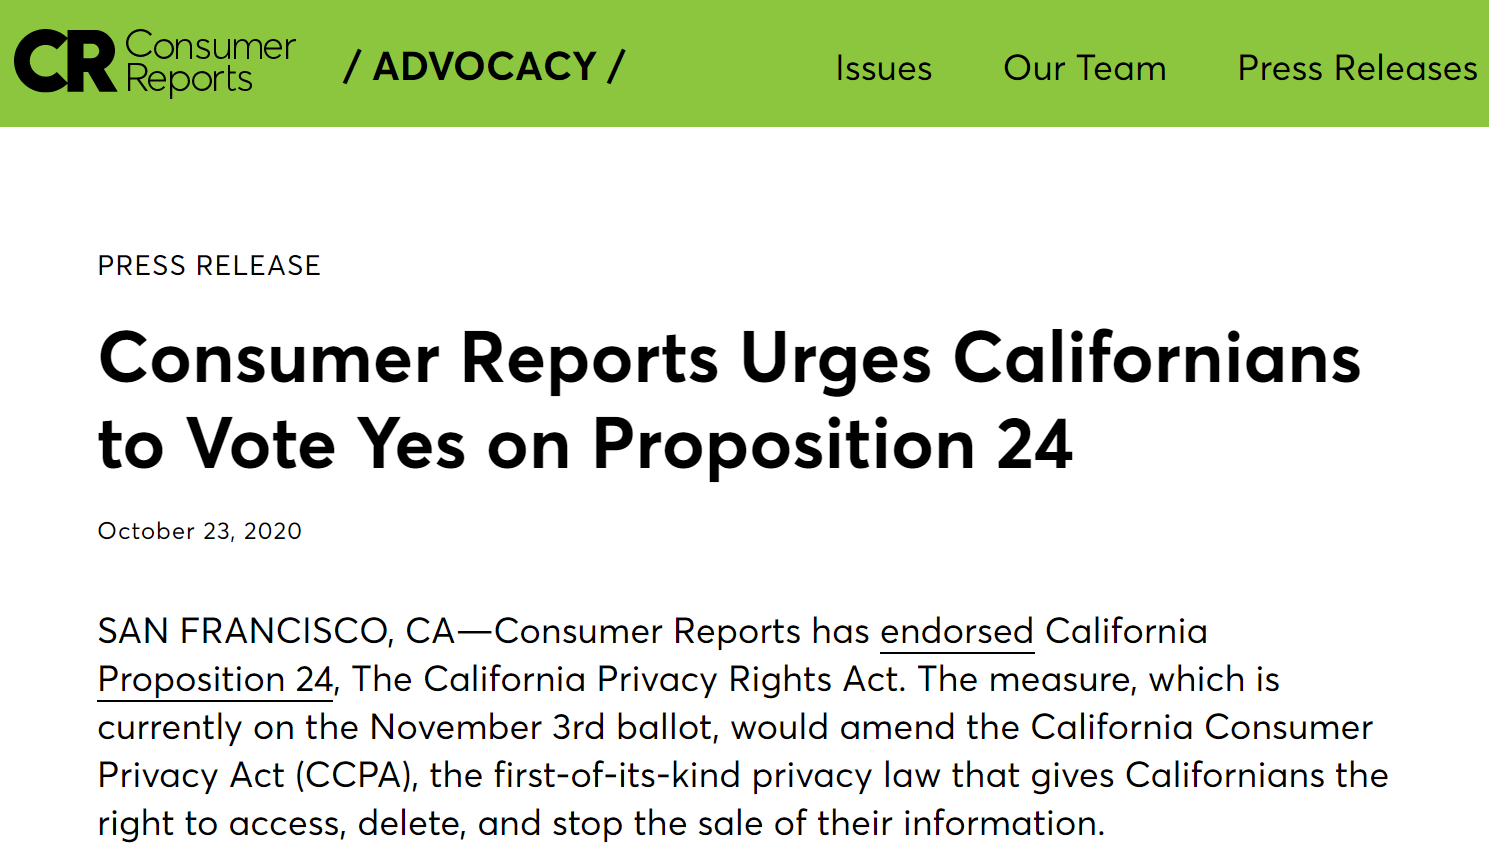Click the CR logo icon
This screenshot has width=1489, height=862.
65,62
